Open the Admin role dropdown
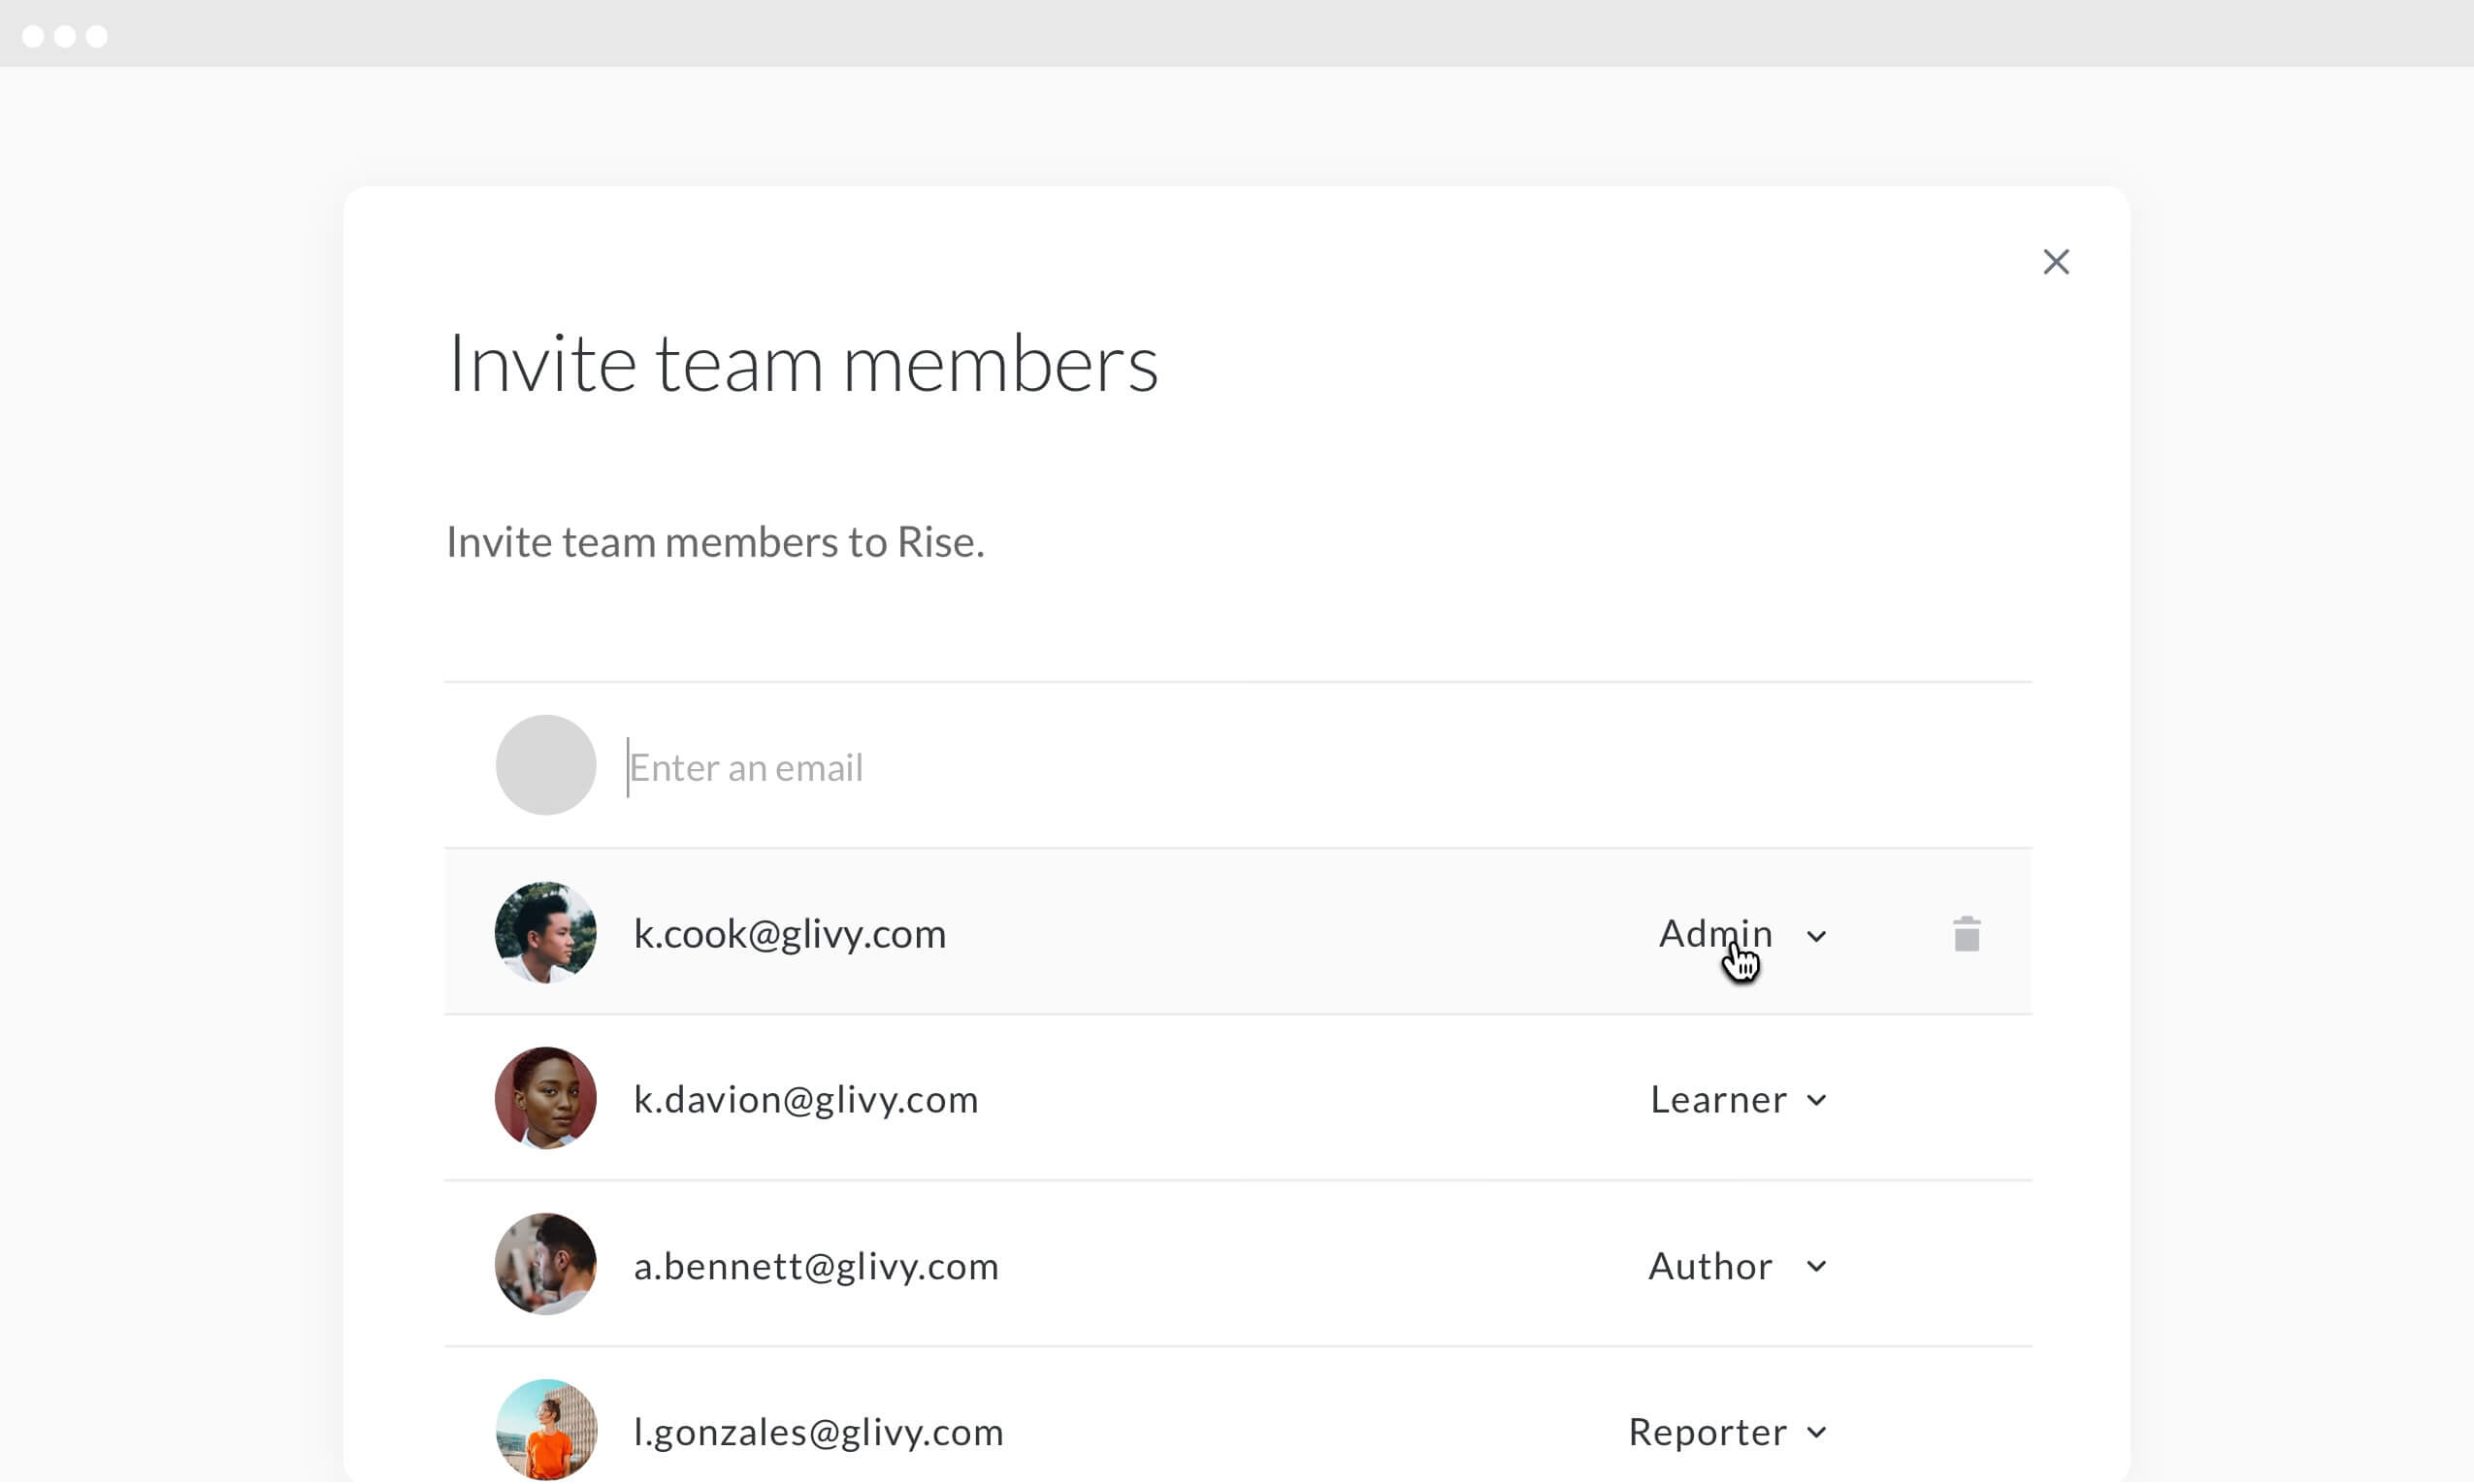This screenshot has height=1484, width=2474. coord(1716,933)
